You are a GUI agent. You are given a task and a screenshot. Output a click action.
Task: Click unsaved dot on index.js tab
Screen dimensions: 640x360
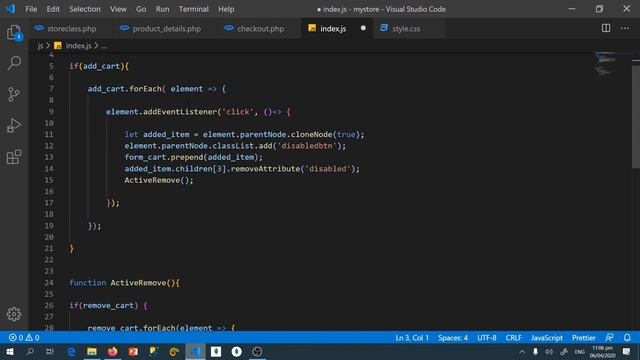click(363, 28)
